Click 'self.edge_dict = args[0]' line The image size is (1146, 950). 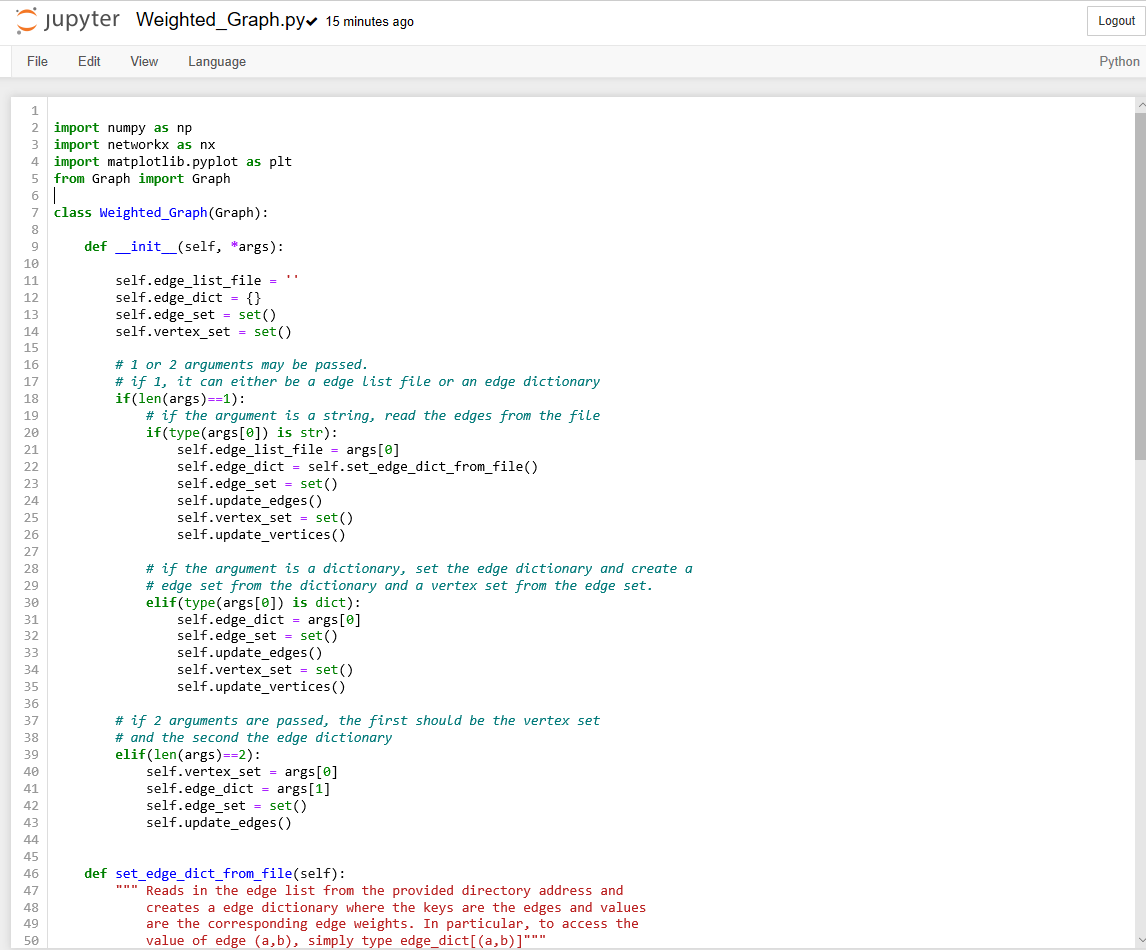pos(269,620)
